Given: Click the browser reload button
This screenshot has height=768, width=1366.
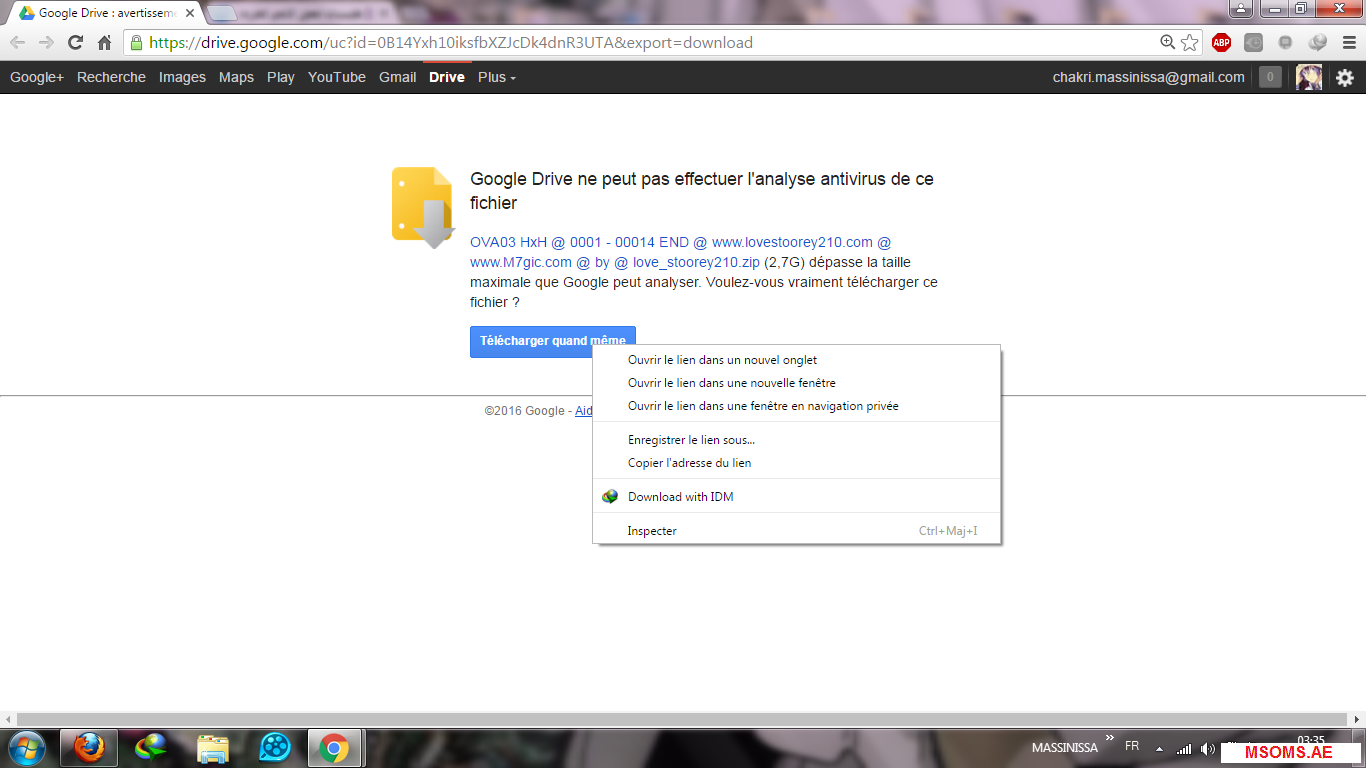Looking at the screenshot, I should pos(75,43).
